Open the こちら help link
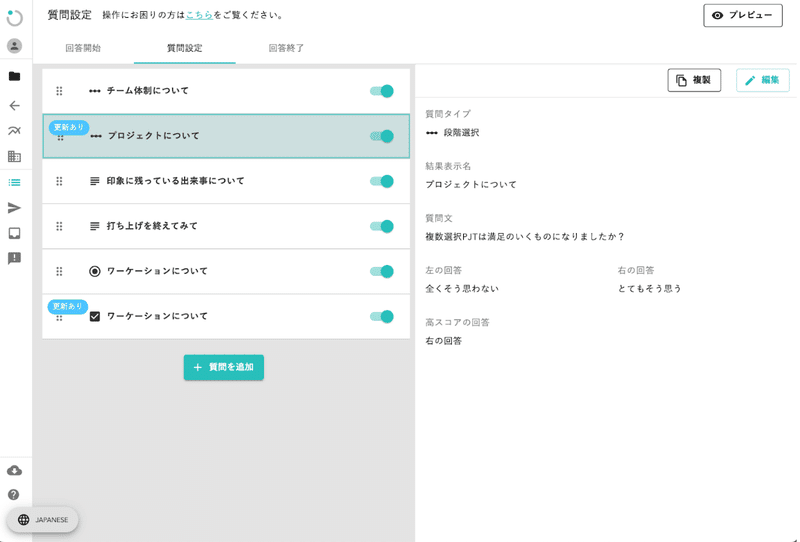 [x=199, y=15]
